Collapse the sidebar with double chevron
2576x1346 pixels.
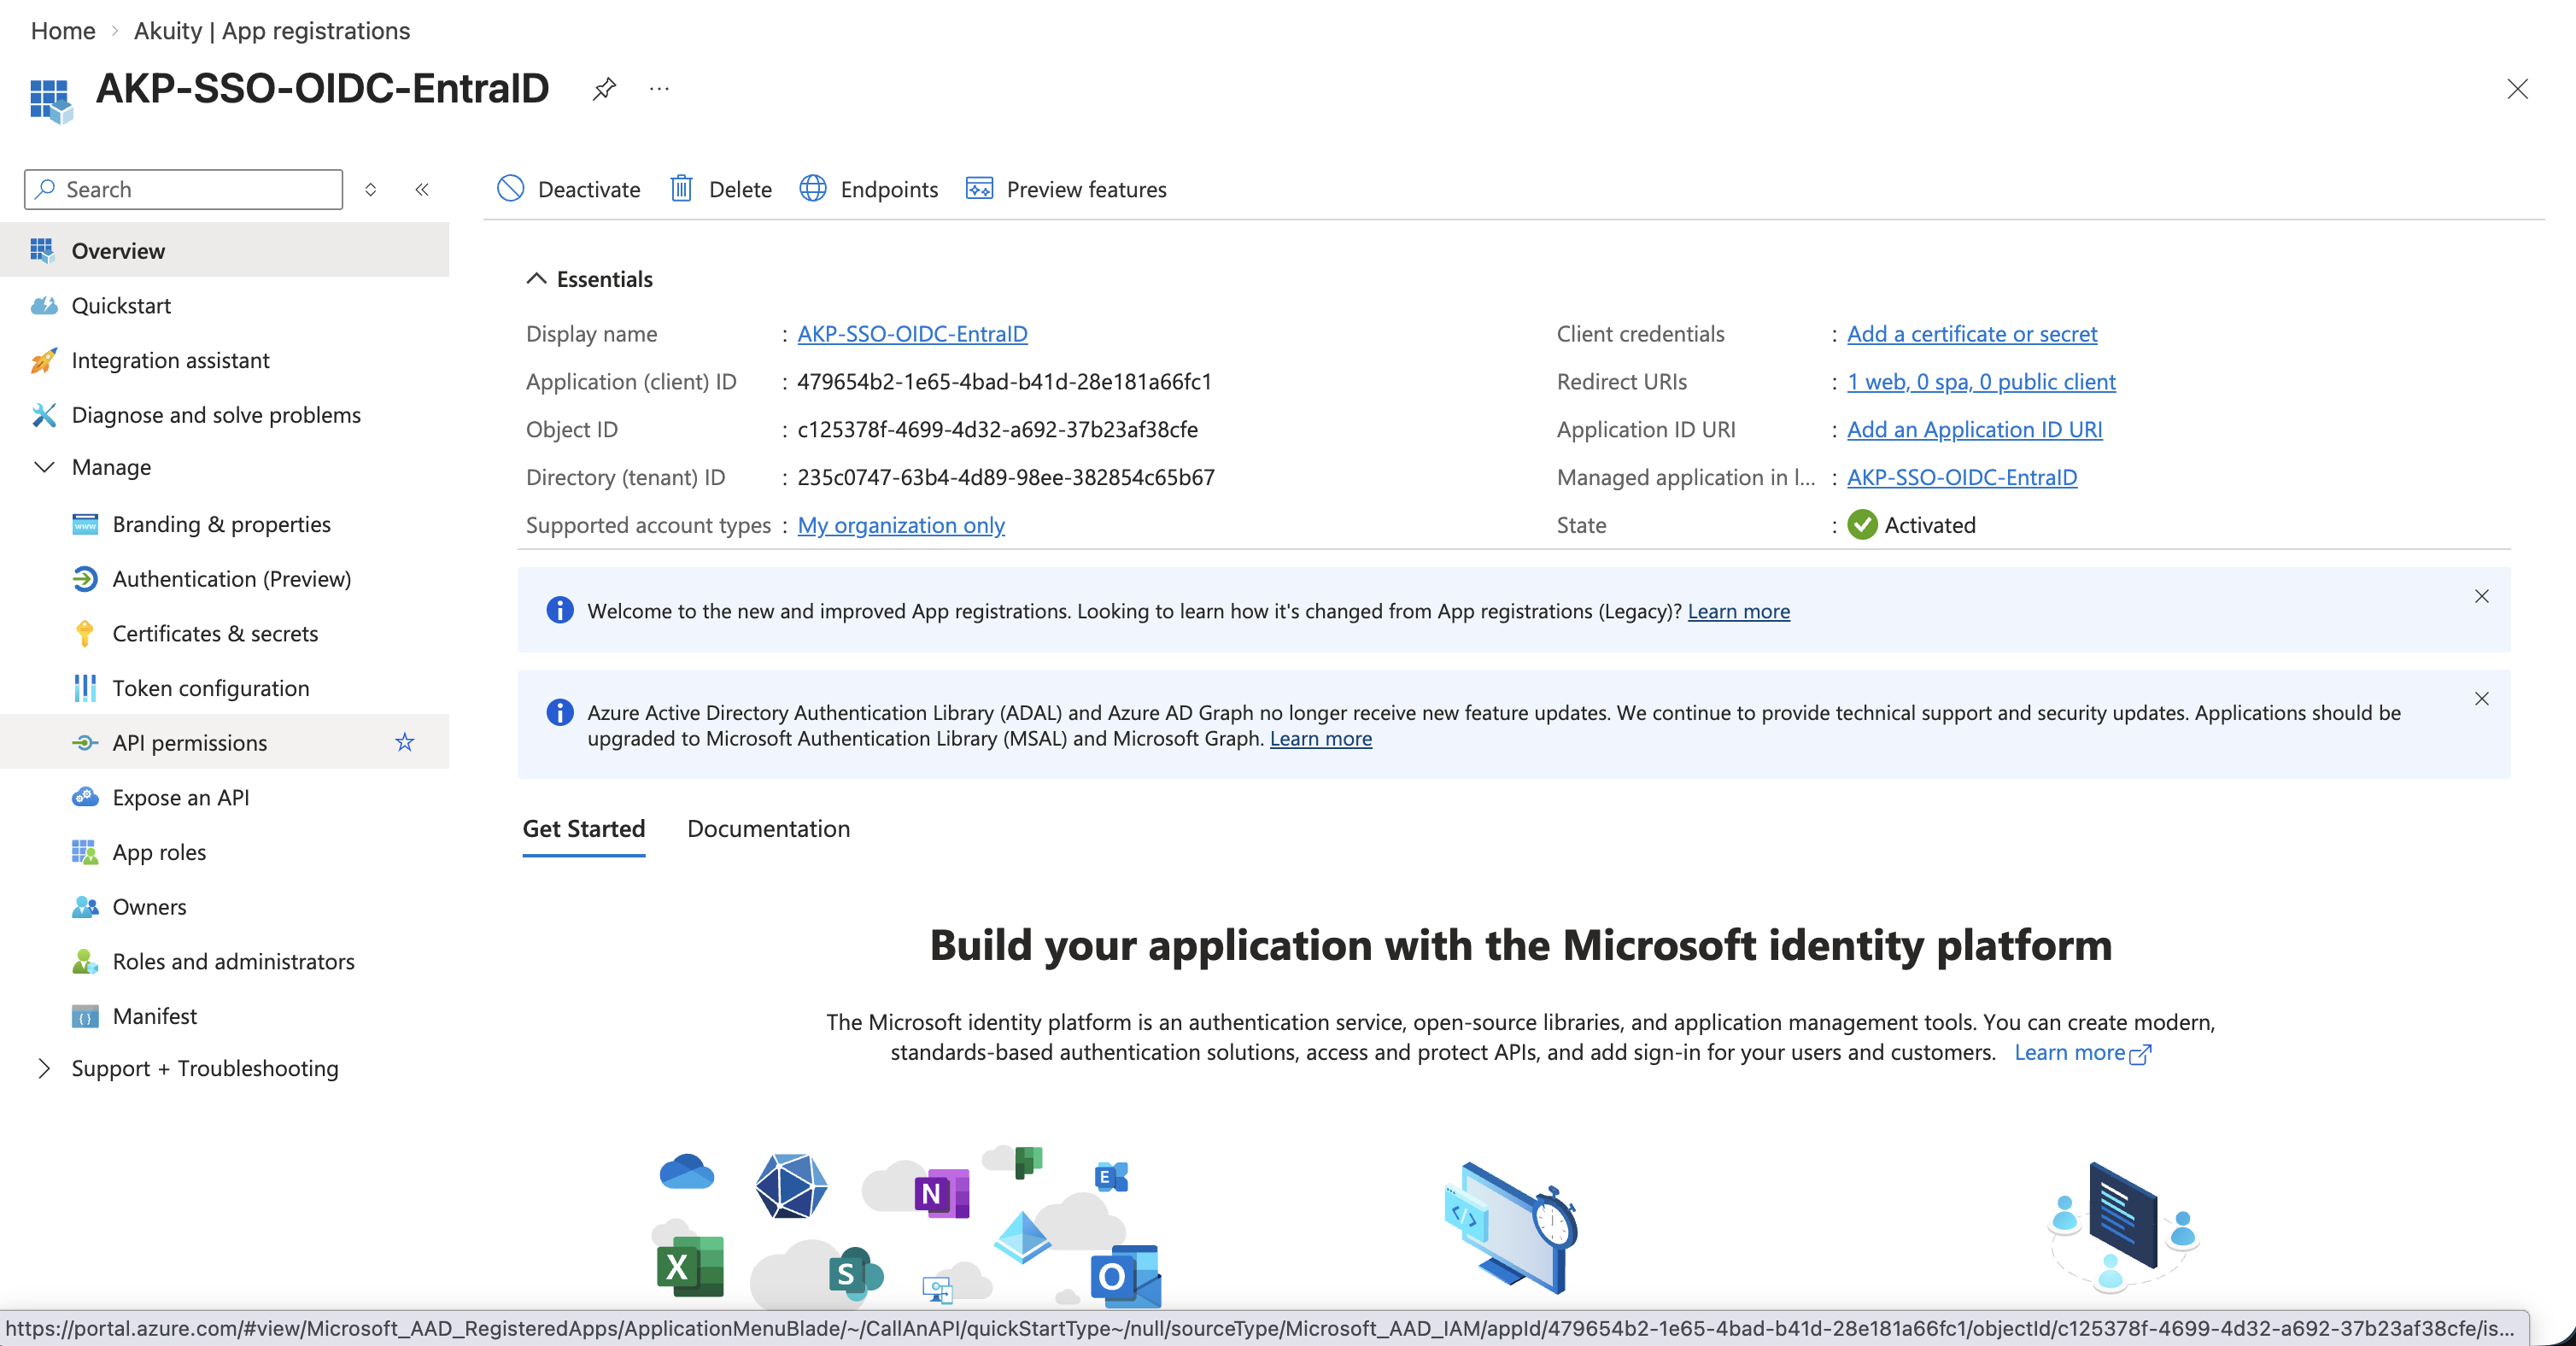click(422, 189)
